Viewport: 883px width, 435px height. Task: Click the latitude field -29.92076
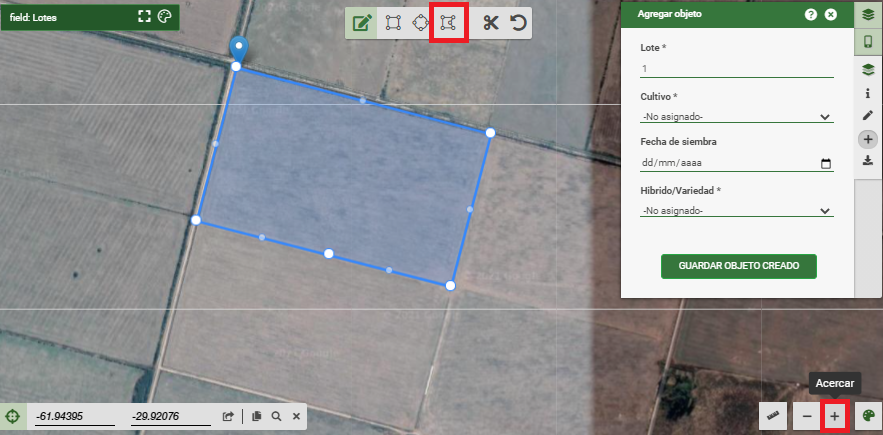coord(171,417)
